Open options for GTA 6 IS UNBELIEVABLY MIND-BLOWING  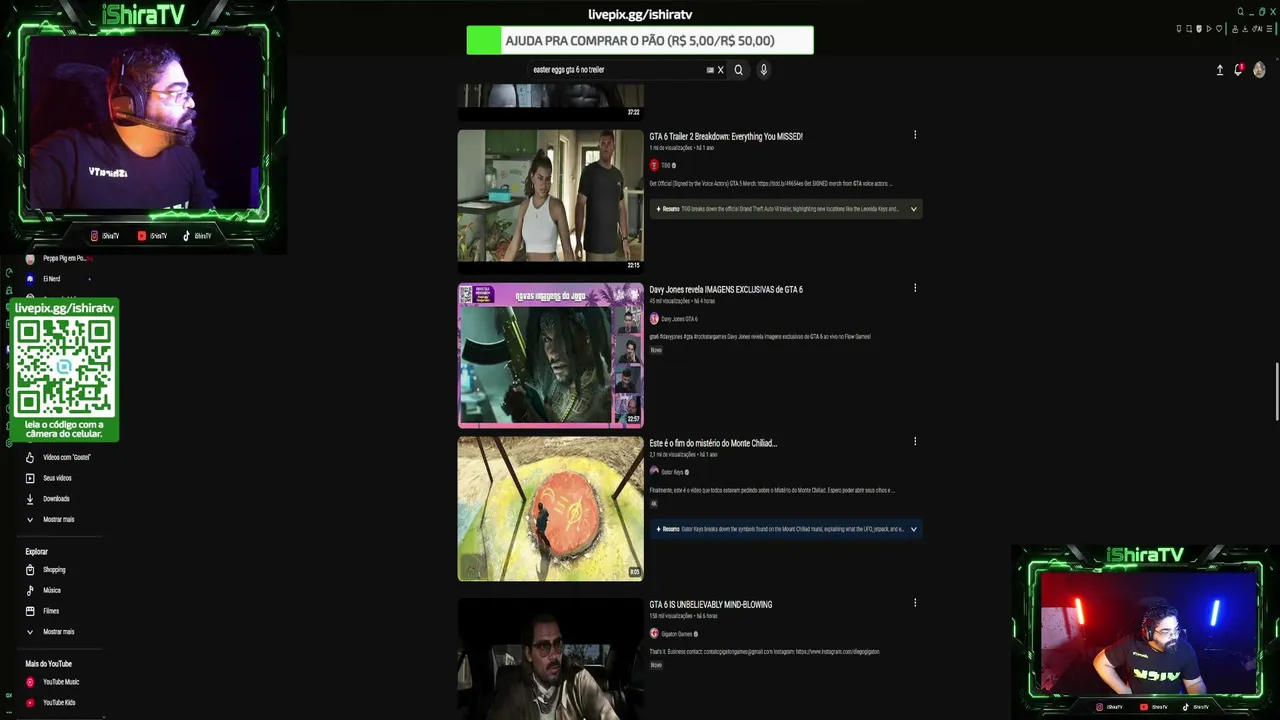pyautogui.click(x=915, y=603)
